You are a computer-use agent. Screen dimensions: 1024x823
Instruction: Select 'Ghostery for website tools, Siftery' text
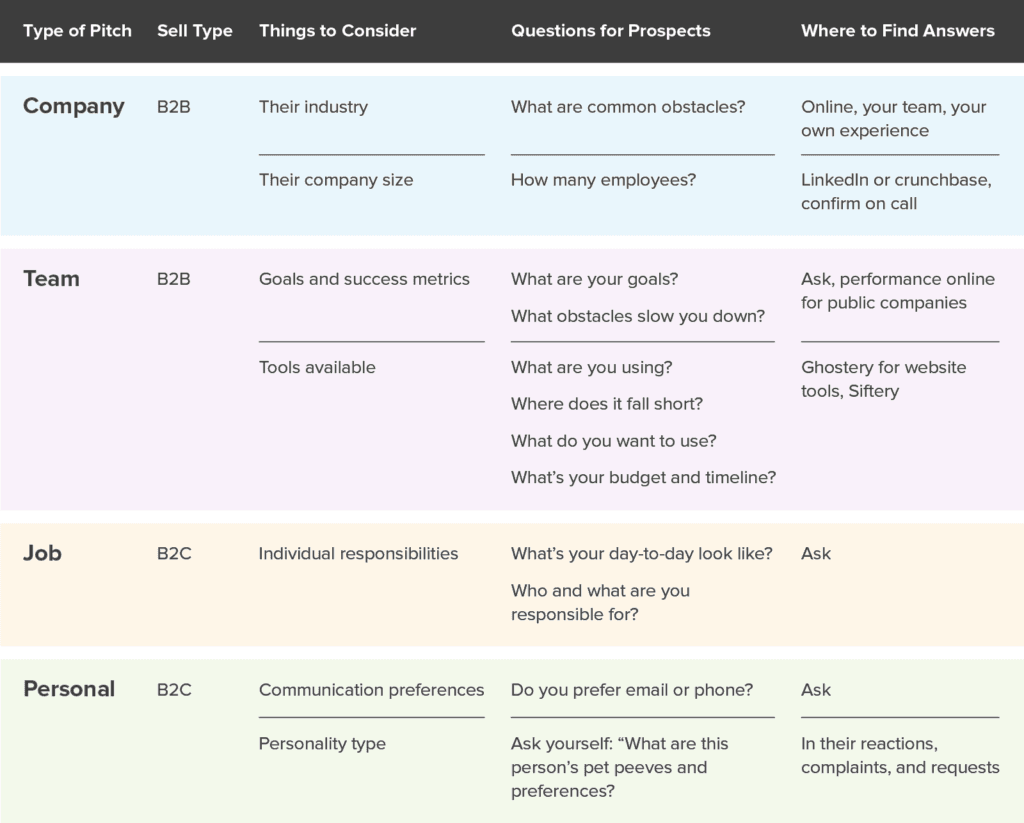pyautogui.click(x=883, y=379)
